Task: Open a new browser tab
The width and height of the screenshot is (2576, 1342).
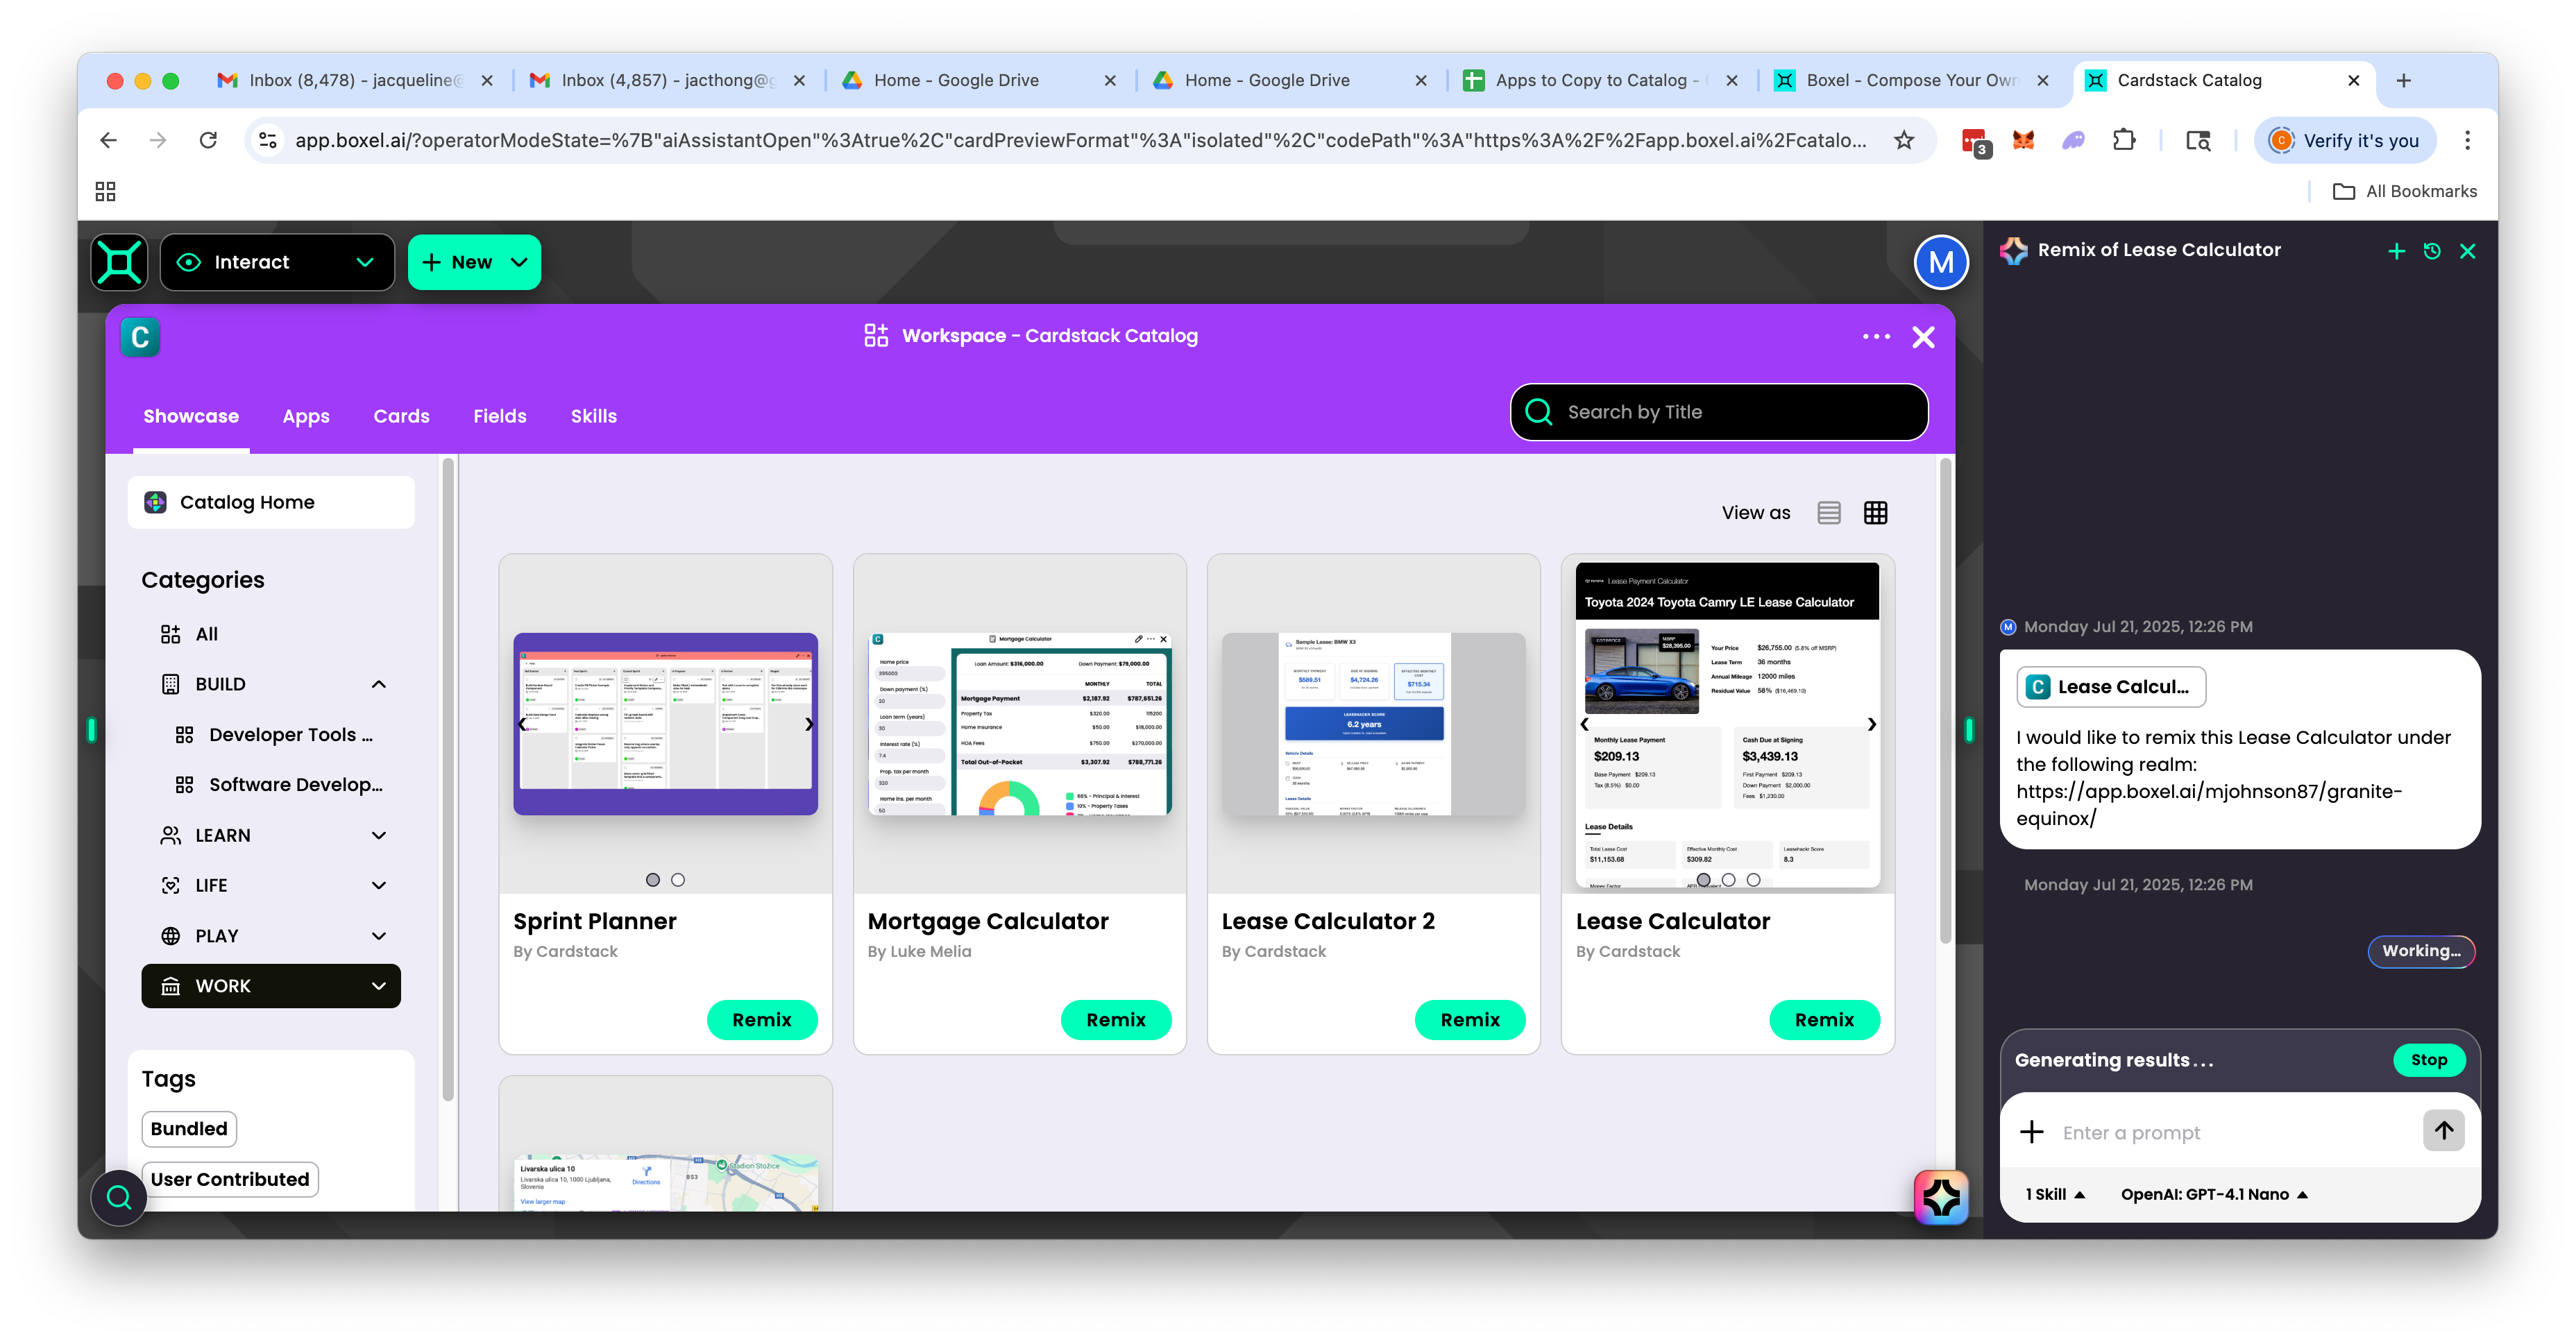Action: point(2404,80)
